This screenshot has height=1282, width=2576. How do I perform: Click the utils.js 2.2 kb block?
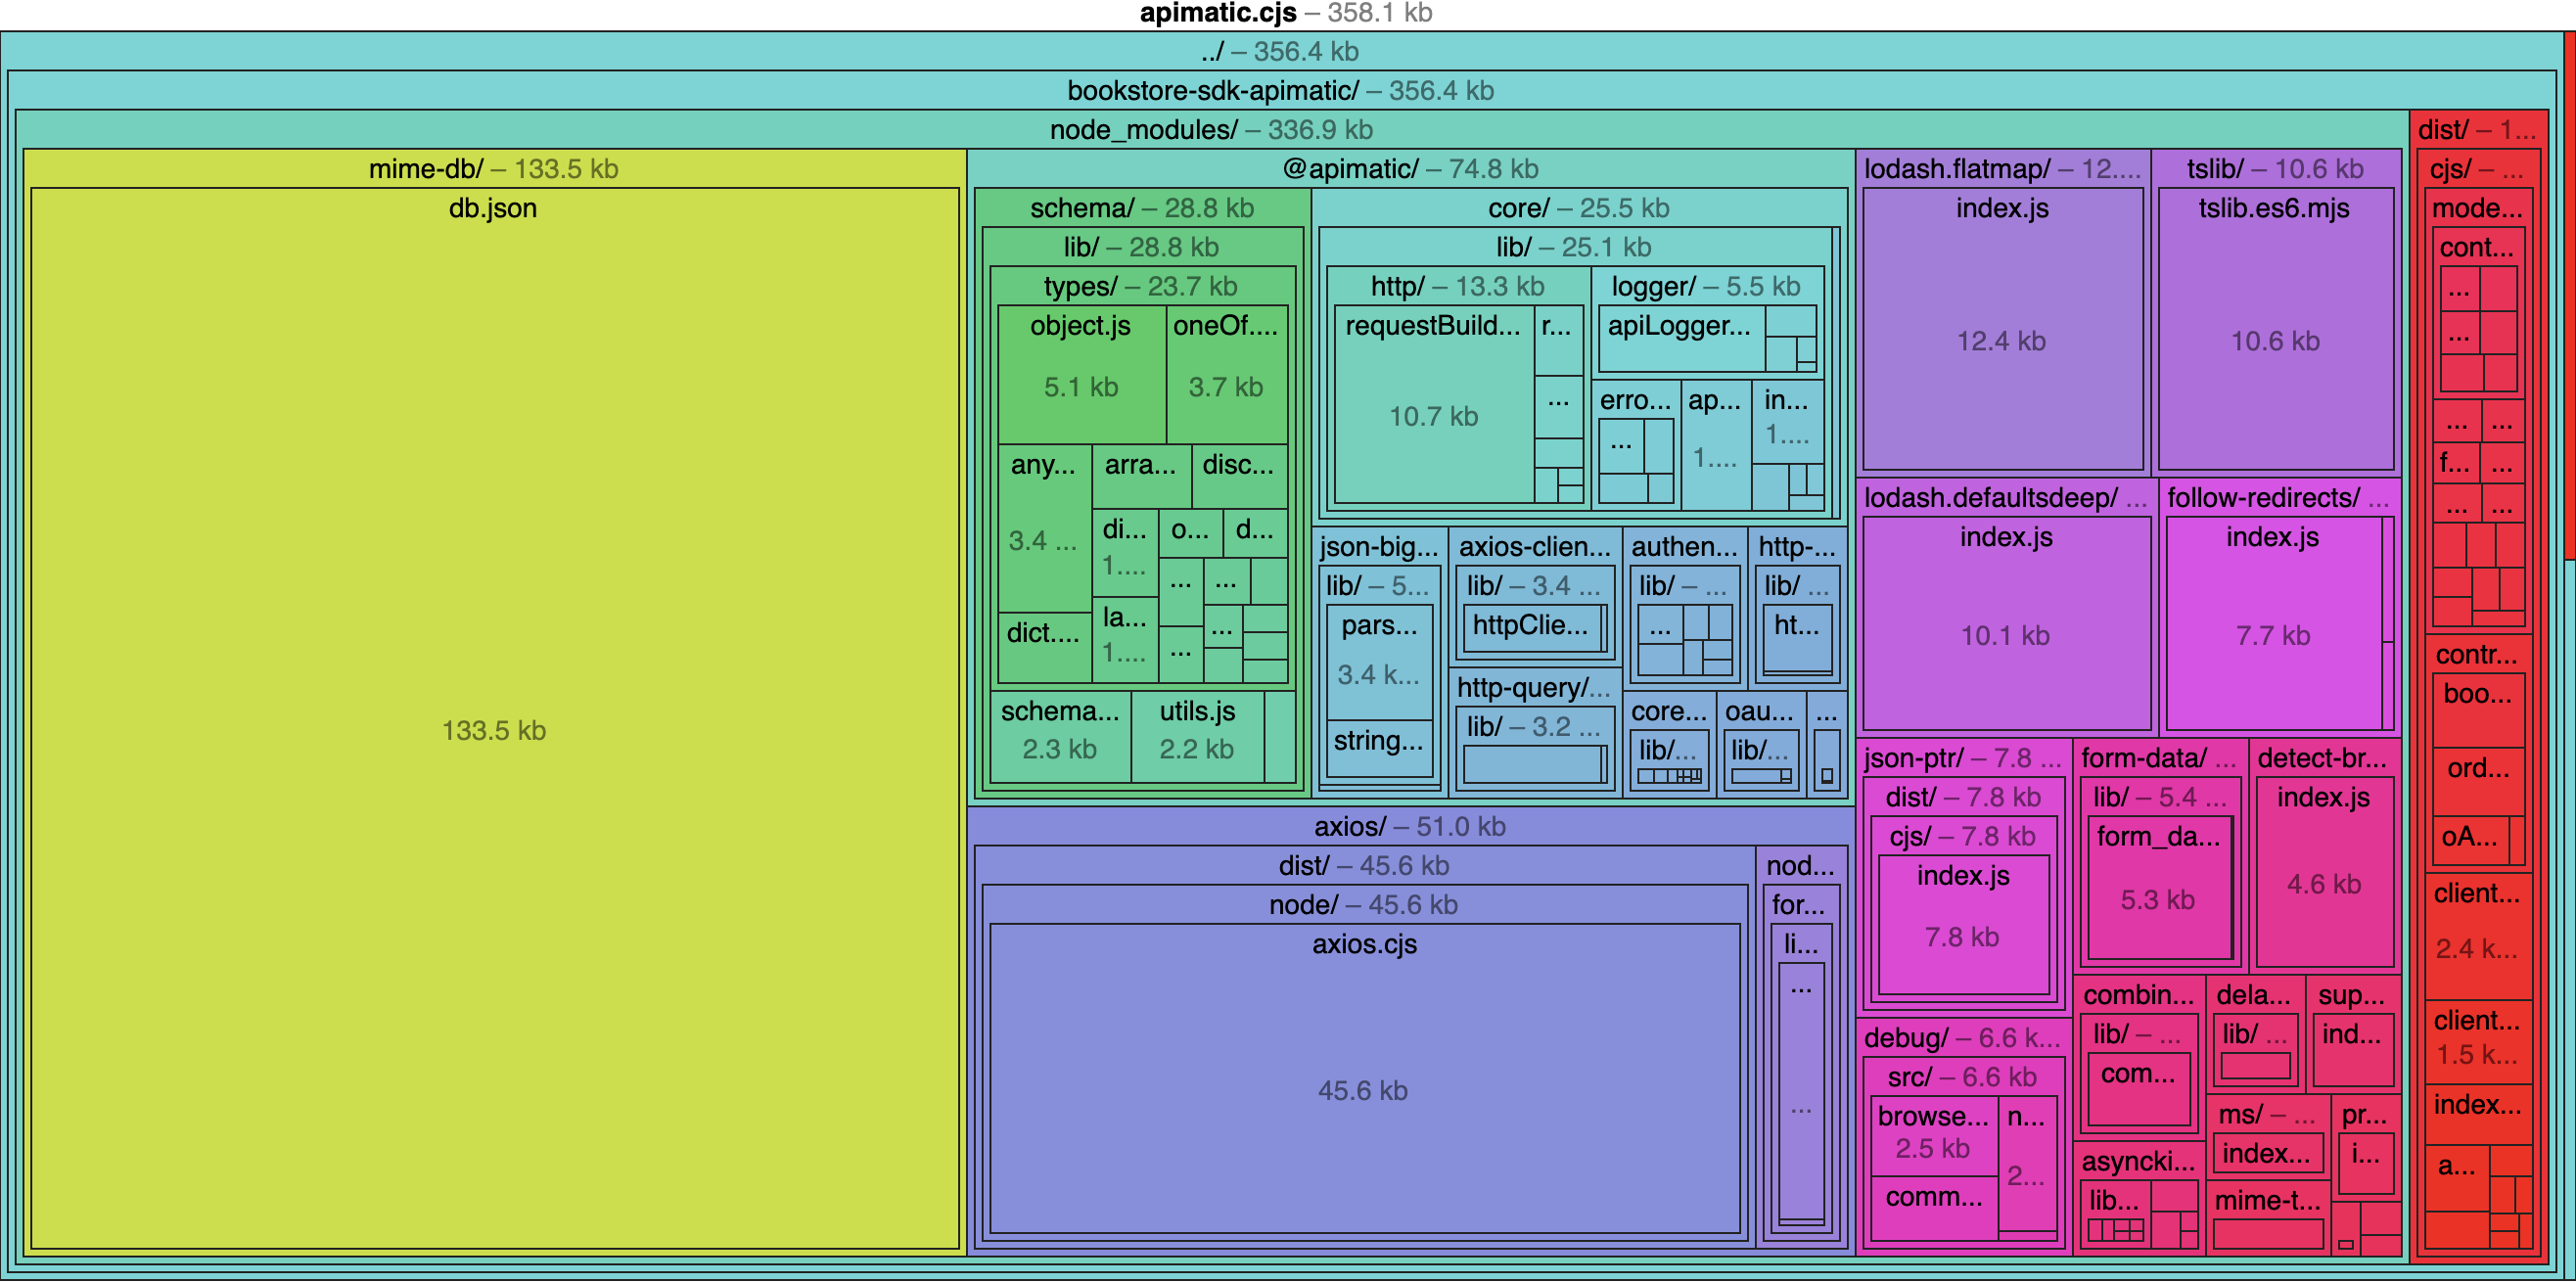pyautogui.click(x=1196, y=735)
